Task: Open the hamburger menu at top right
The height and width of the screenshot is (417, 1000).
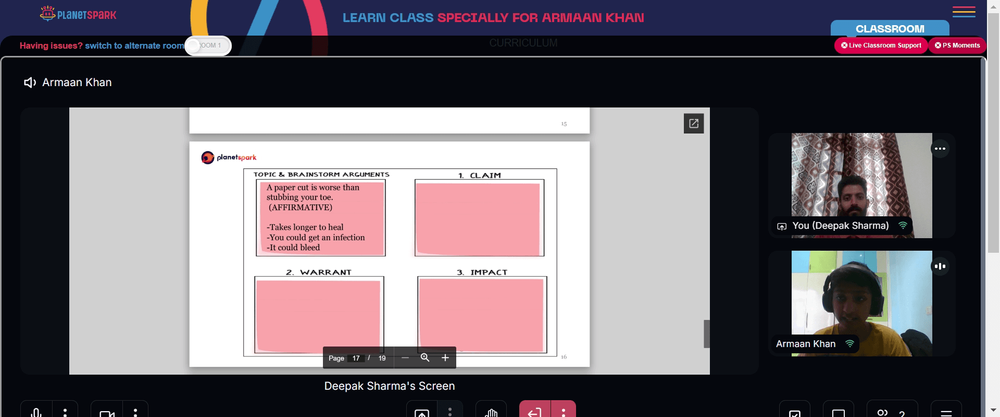Action: pos(964,11)
